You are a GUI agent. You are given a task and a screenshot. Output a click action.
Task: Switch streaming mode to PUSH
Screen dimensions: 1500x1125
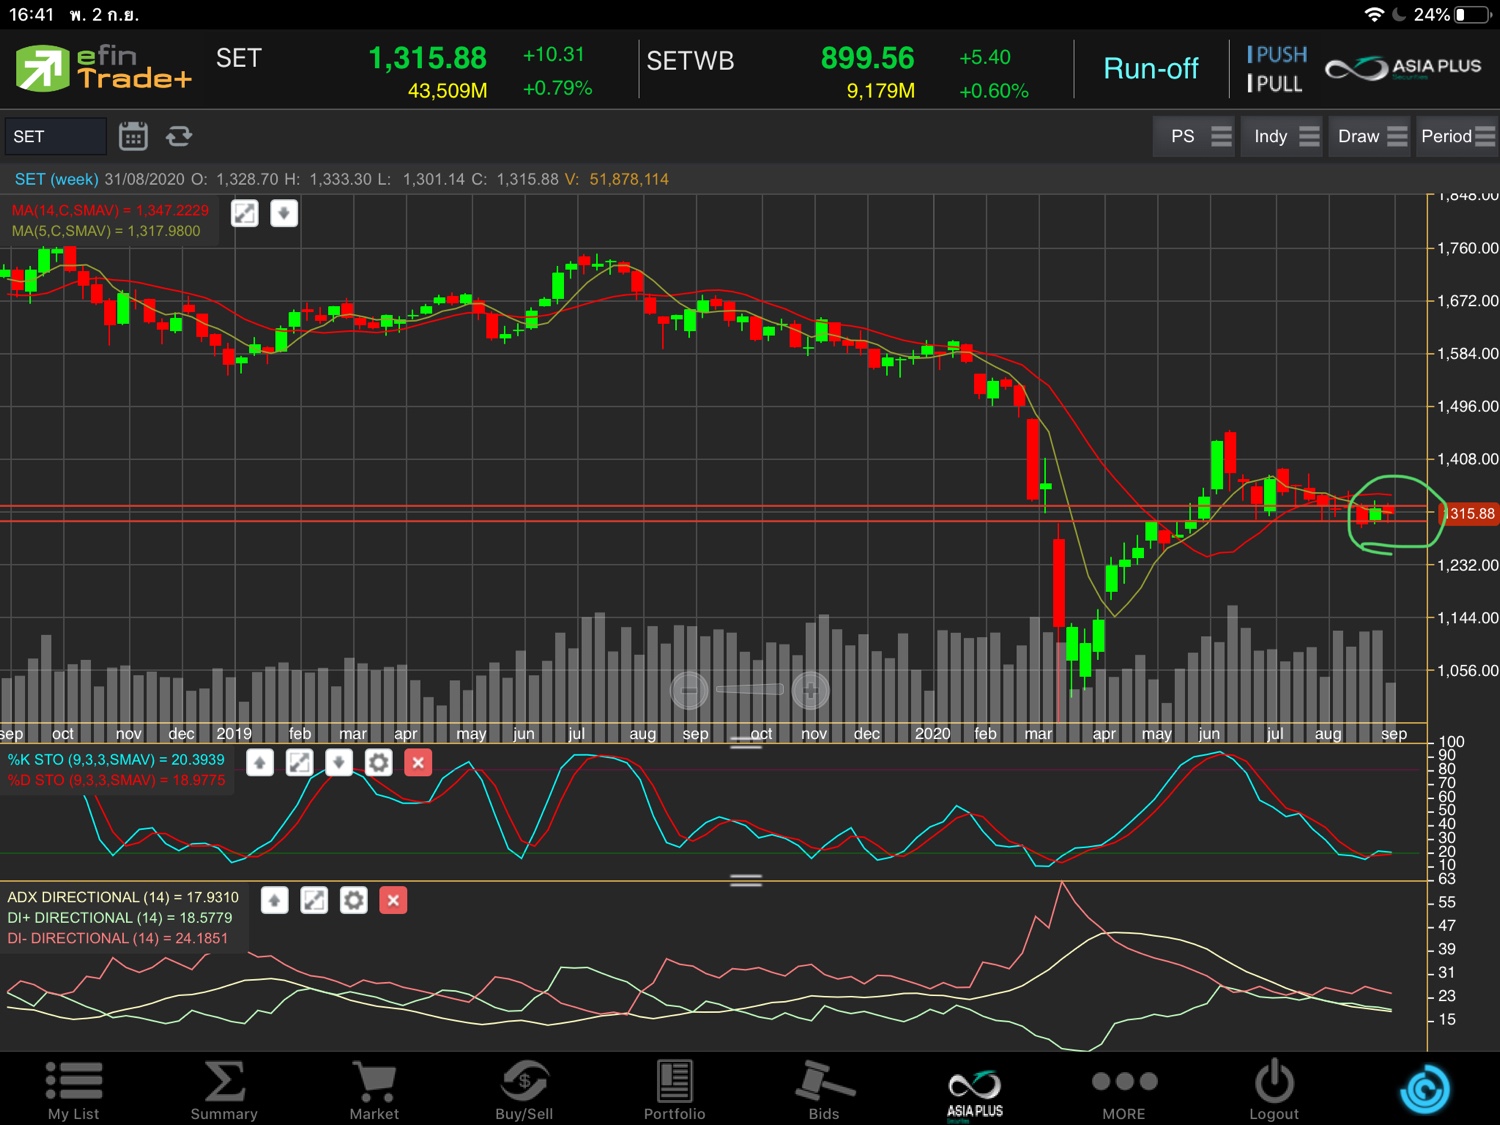(1276, 55)
